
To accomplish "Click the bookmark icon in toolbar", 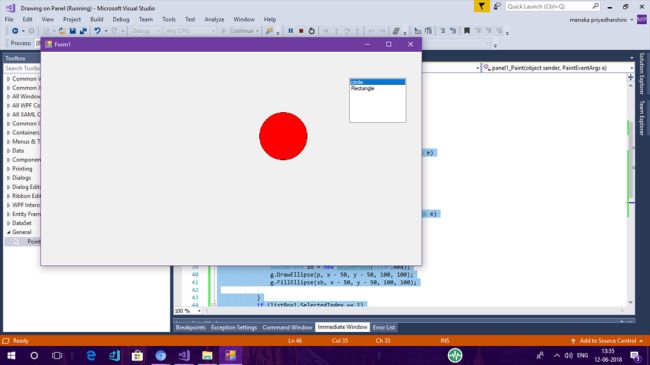I will [x=467, y=31].
